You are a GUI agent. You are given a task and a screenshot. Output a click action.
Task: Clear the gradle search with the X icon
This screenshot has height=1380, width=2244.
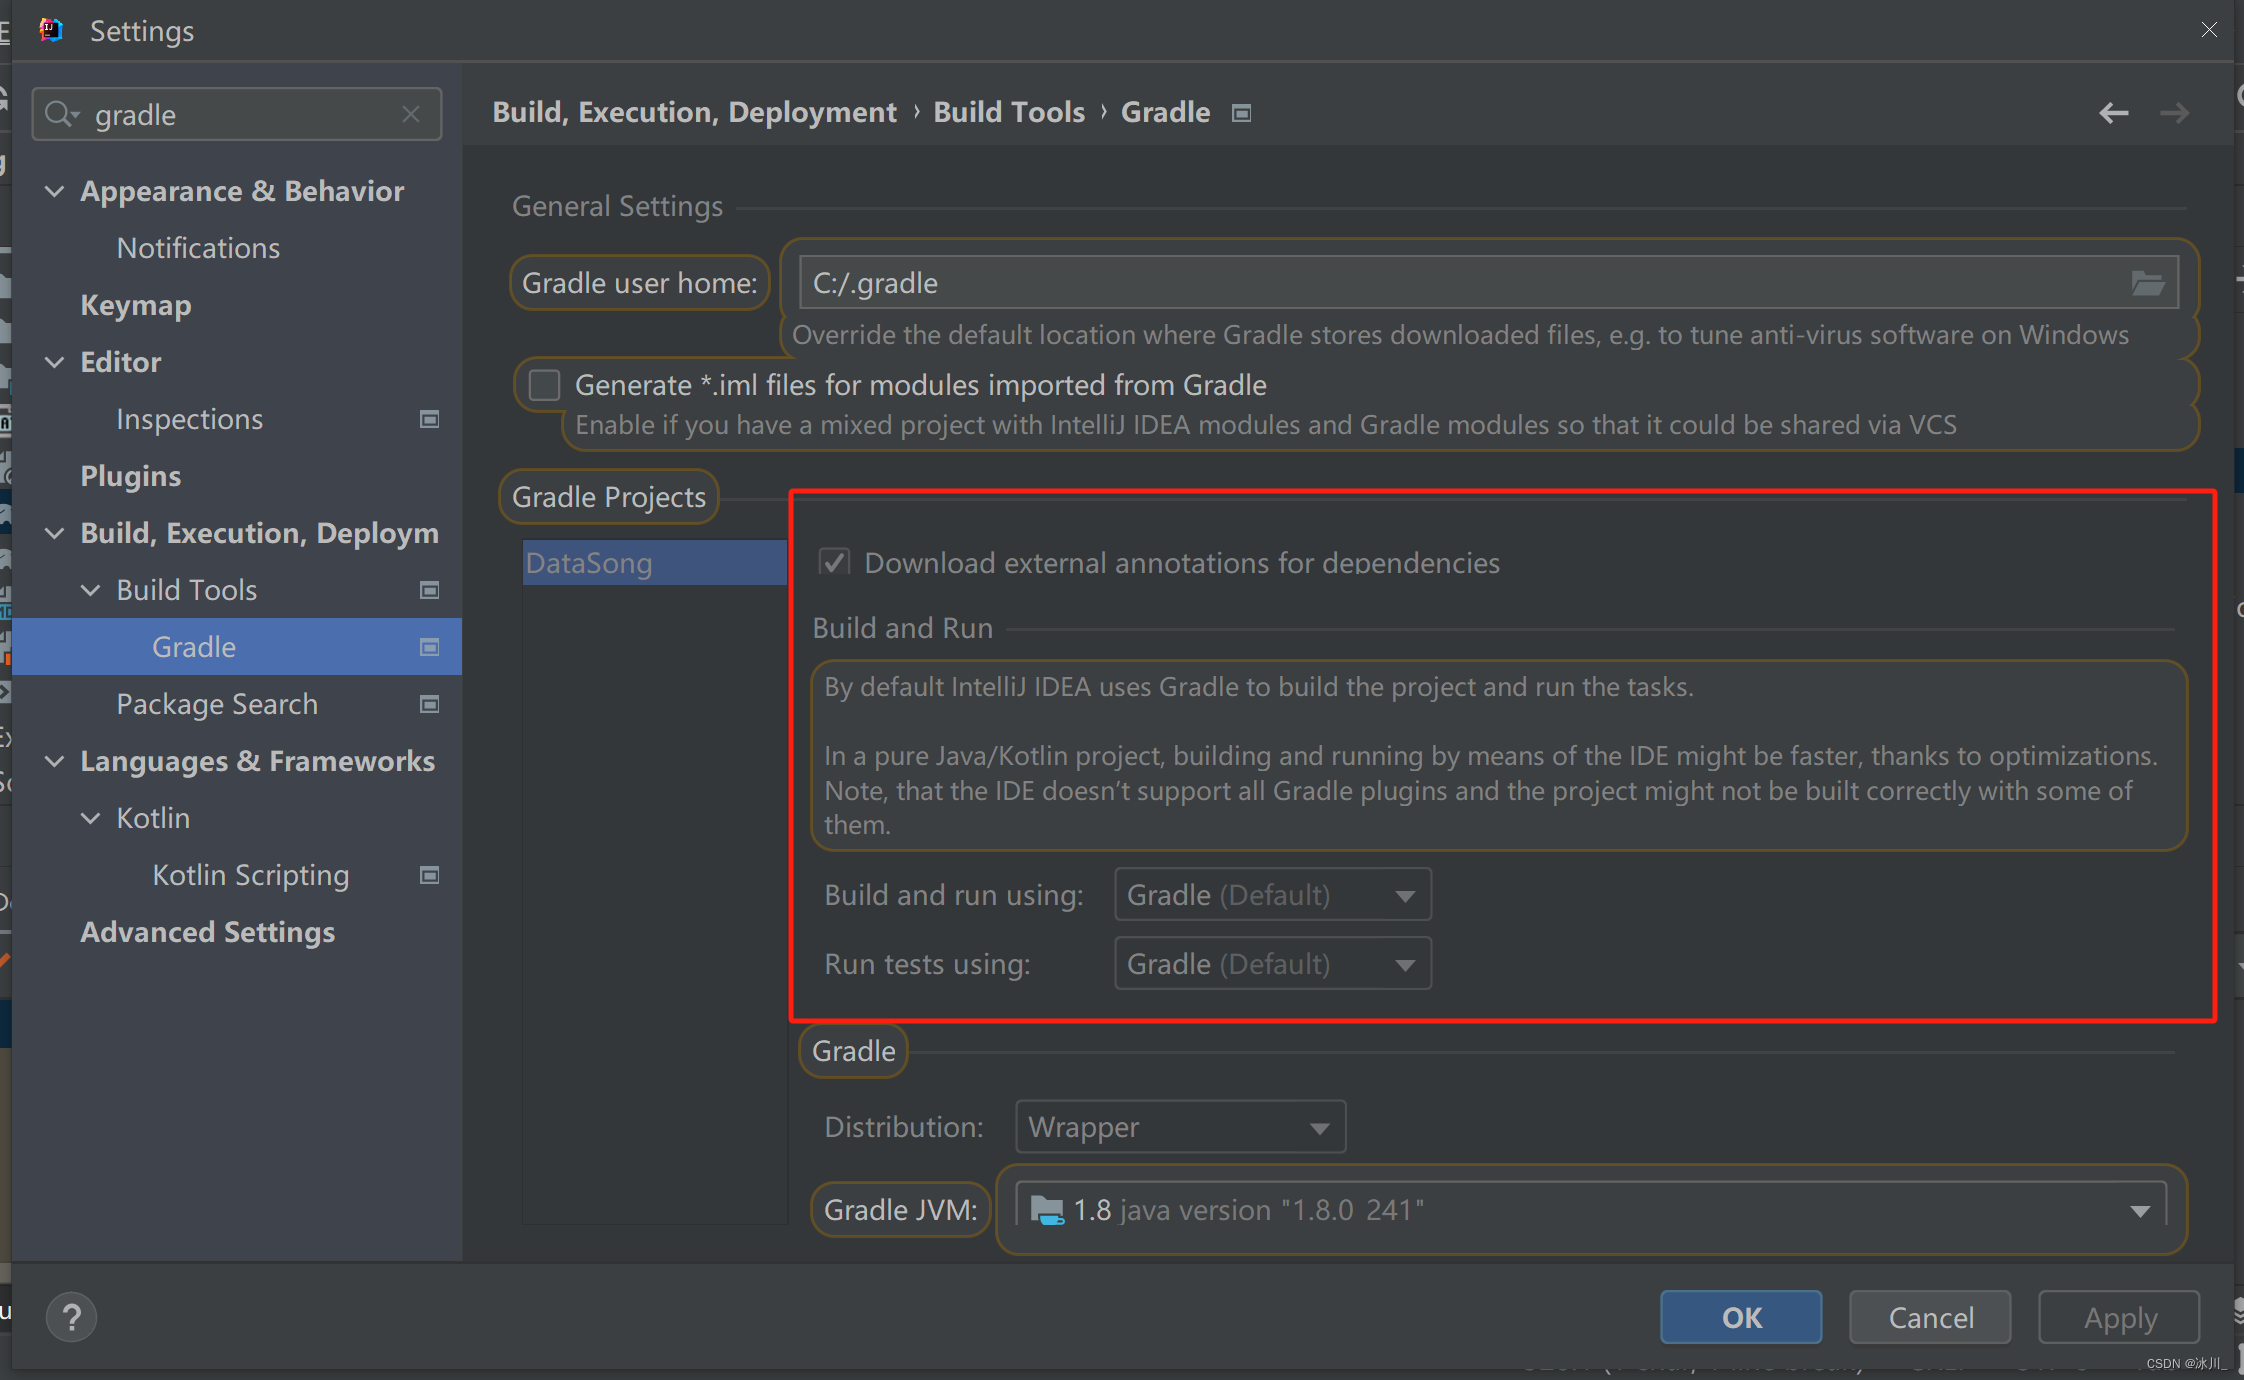[x=411, y=114]
